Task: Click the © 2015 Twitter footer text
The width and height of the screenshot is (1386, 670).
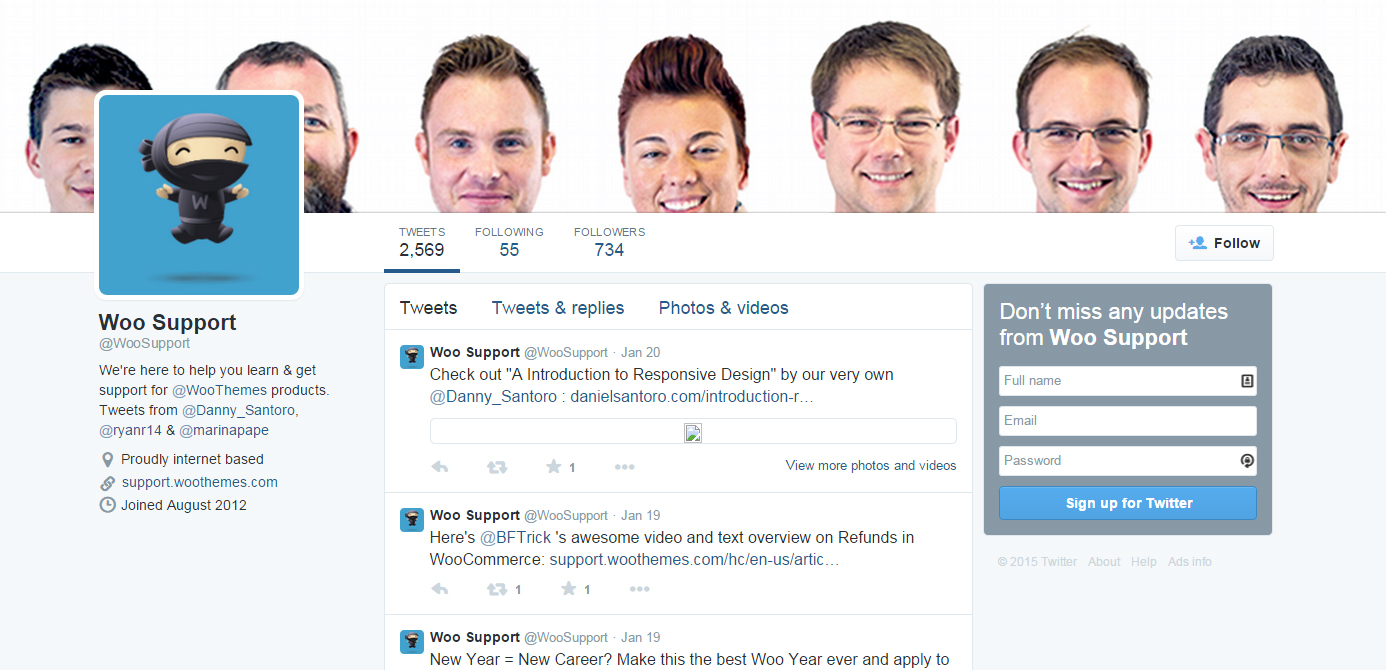Action: click(1037, 562)
